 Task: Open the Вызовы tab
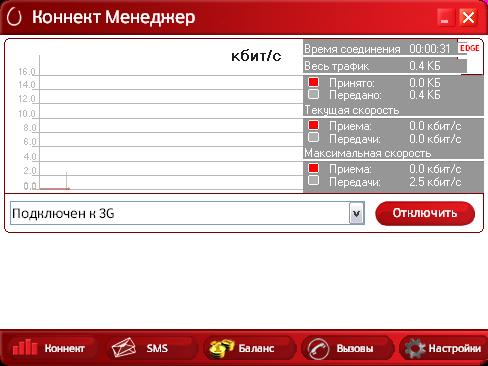[347, 348]
